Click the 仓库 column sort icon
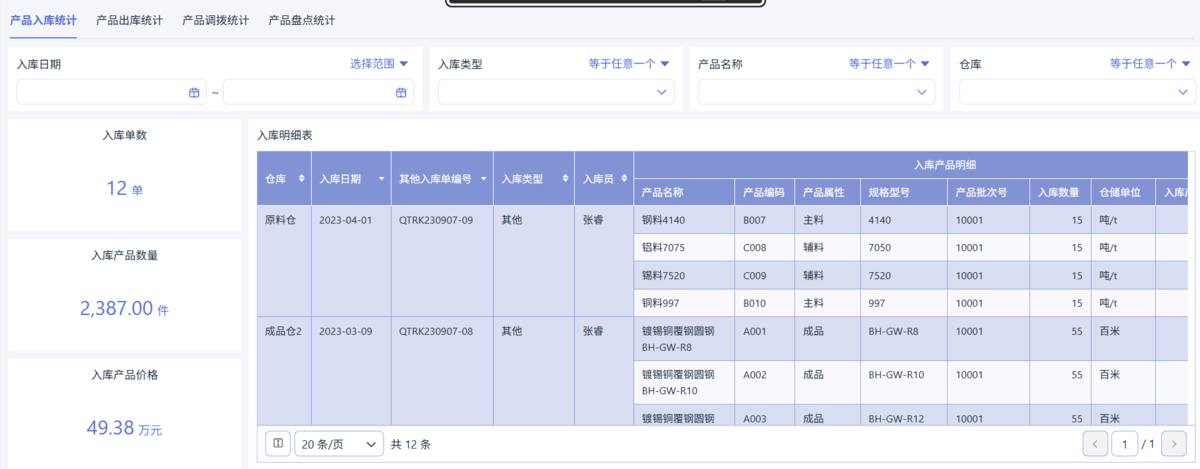Screen dimensions: 1200x469 click(302, 179)
